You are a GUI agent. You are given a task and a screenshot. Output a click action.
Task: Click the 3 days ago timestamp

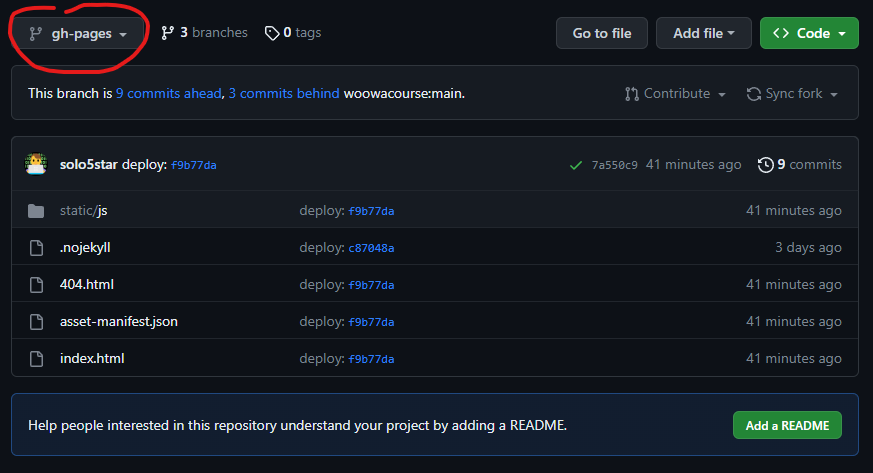(x=808, y=248)
